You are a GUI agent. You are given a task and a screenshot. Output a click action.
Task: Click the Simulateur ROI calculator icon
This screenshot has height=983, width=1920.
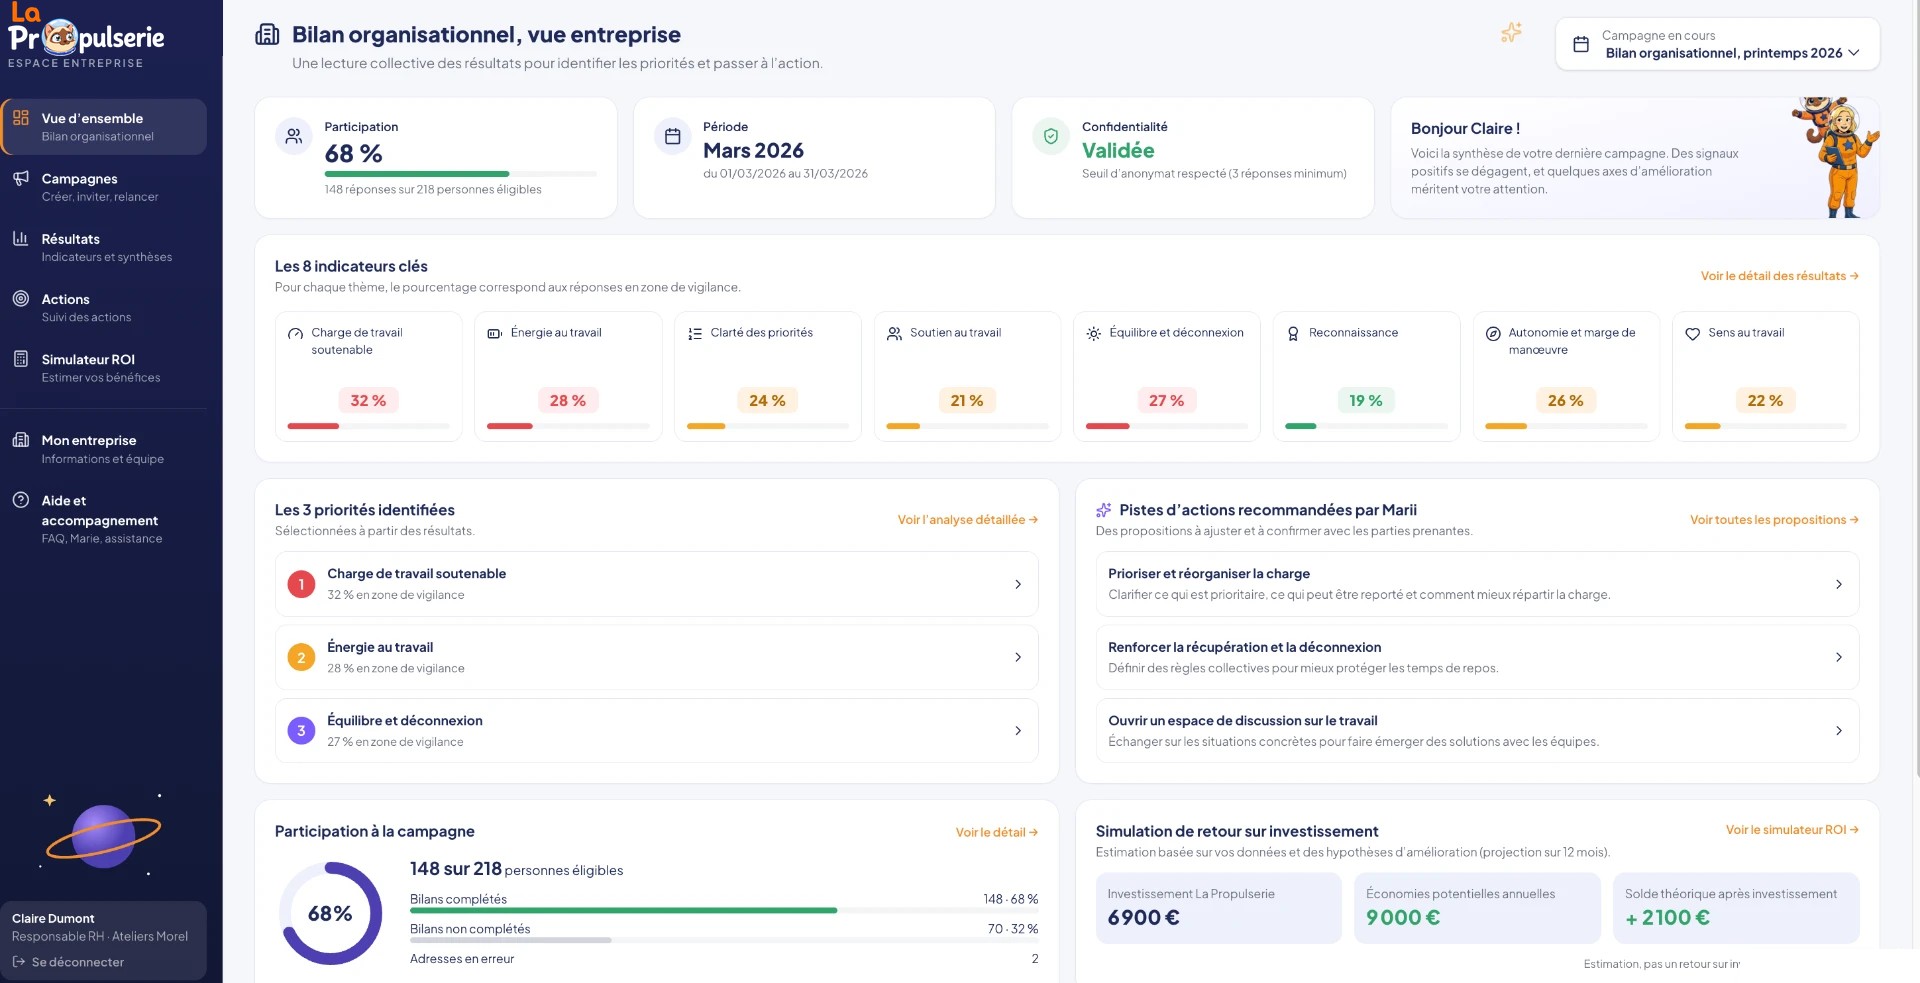pos(21,359)
